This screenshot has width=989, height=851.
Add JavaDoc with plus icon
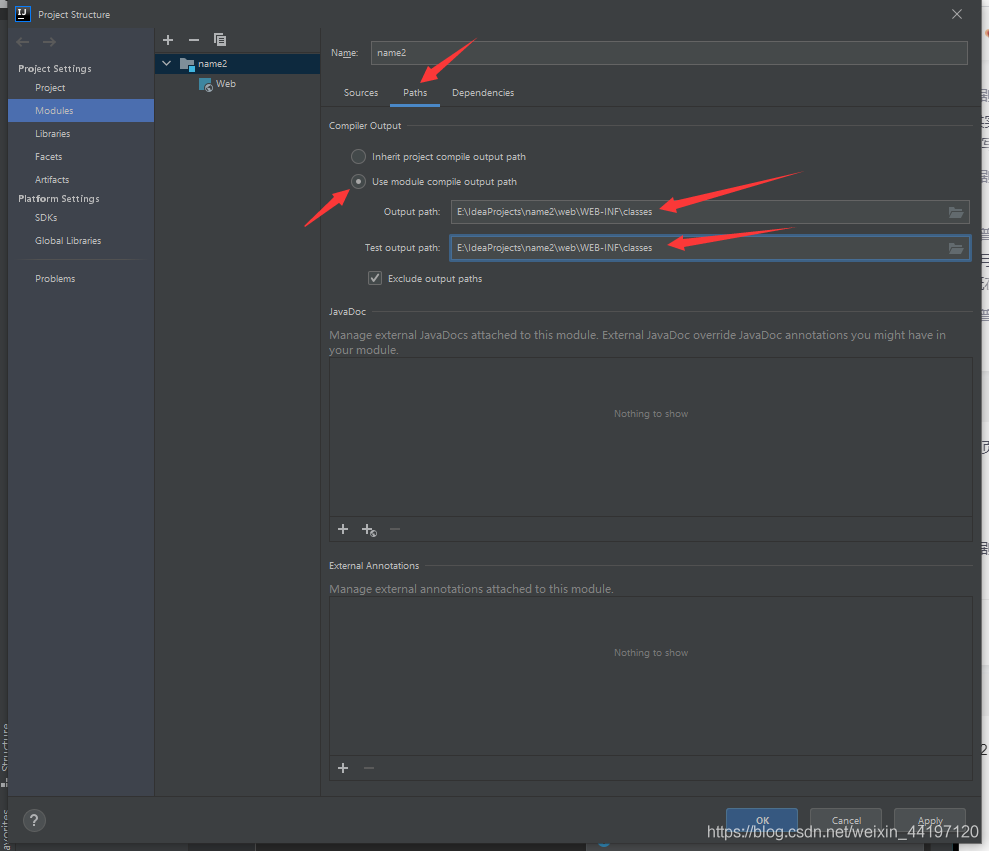click(343, 529)
